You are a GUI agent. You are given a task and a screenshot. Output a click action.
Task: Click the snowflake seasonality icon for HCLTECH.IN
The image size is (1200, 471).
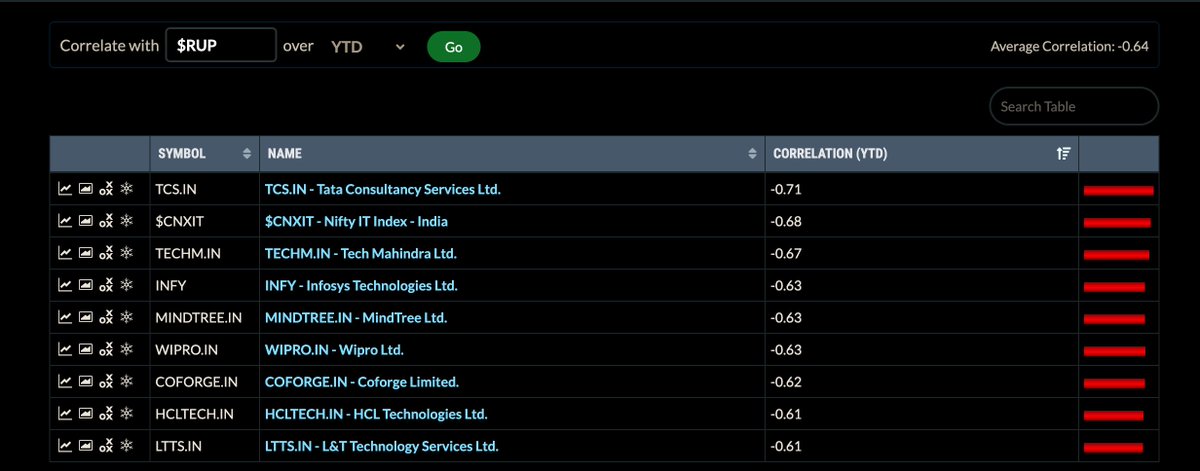coord(126,414)
